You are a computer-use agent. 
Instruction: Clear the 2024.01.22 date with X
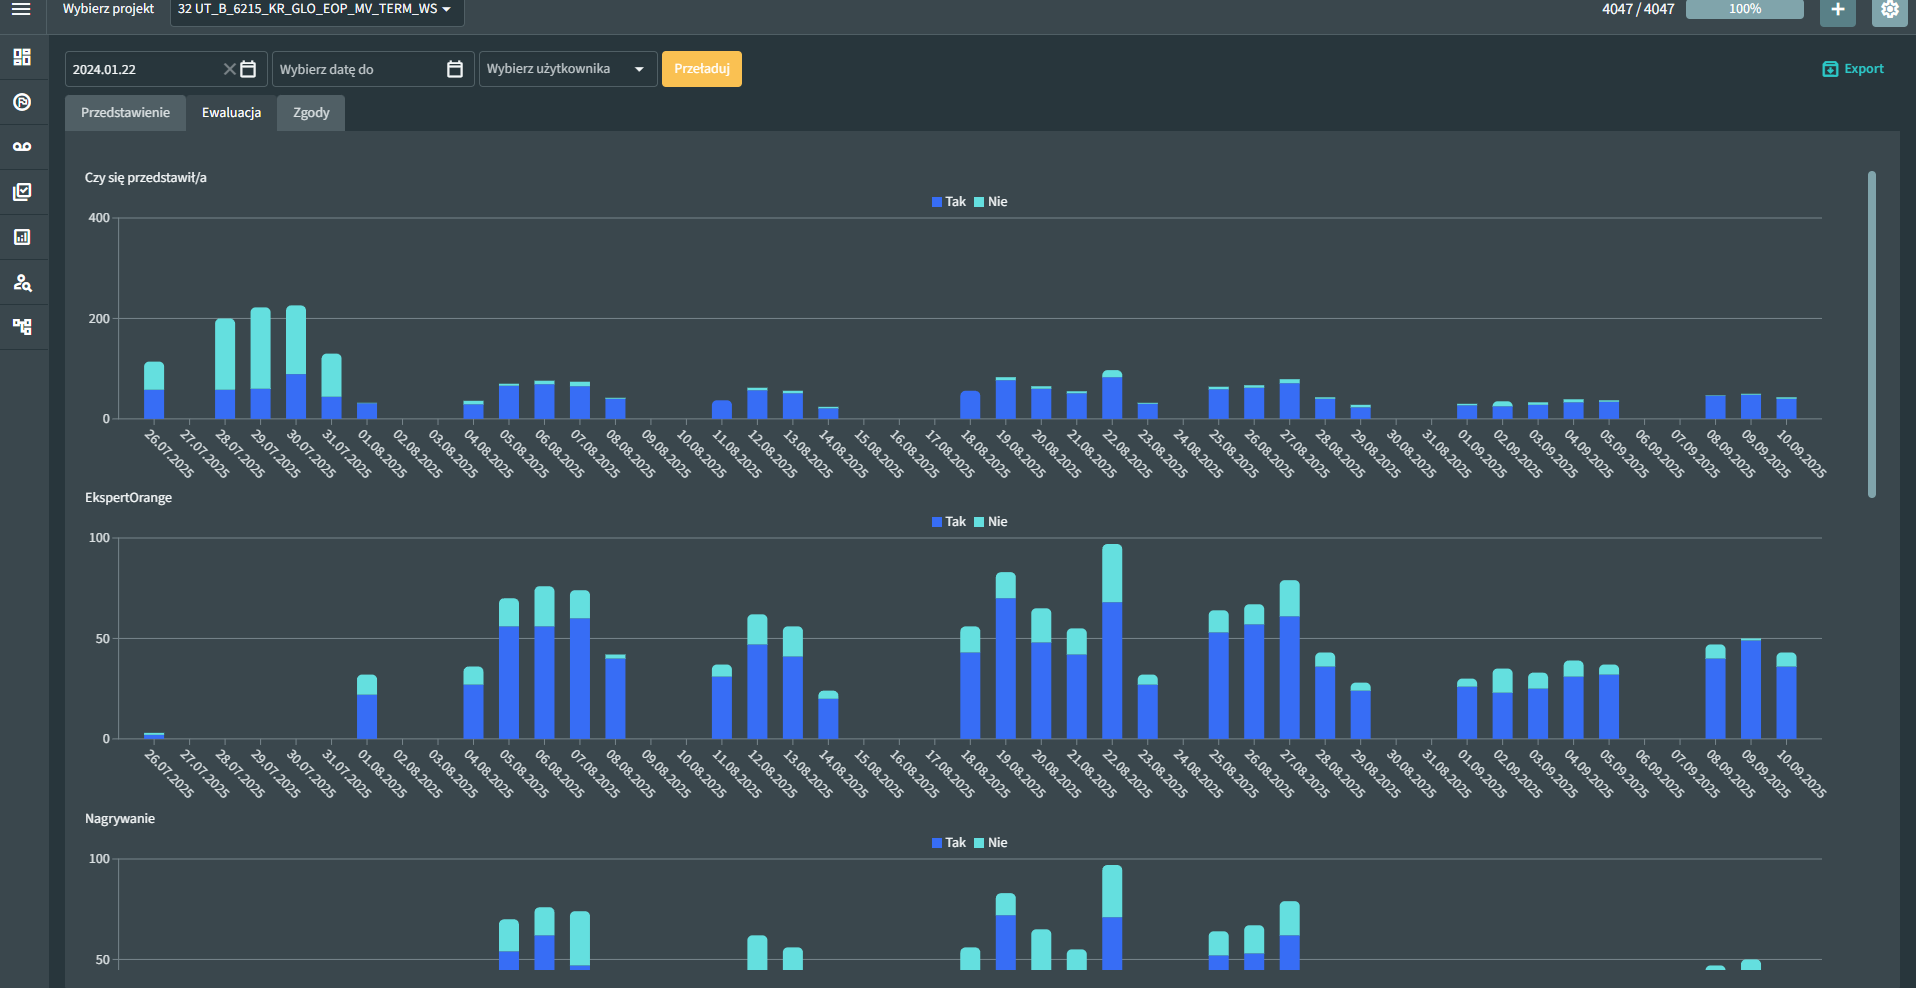point(229,69)
